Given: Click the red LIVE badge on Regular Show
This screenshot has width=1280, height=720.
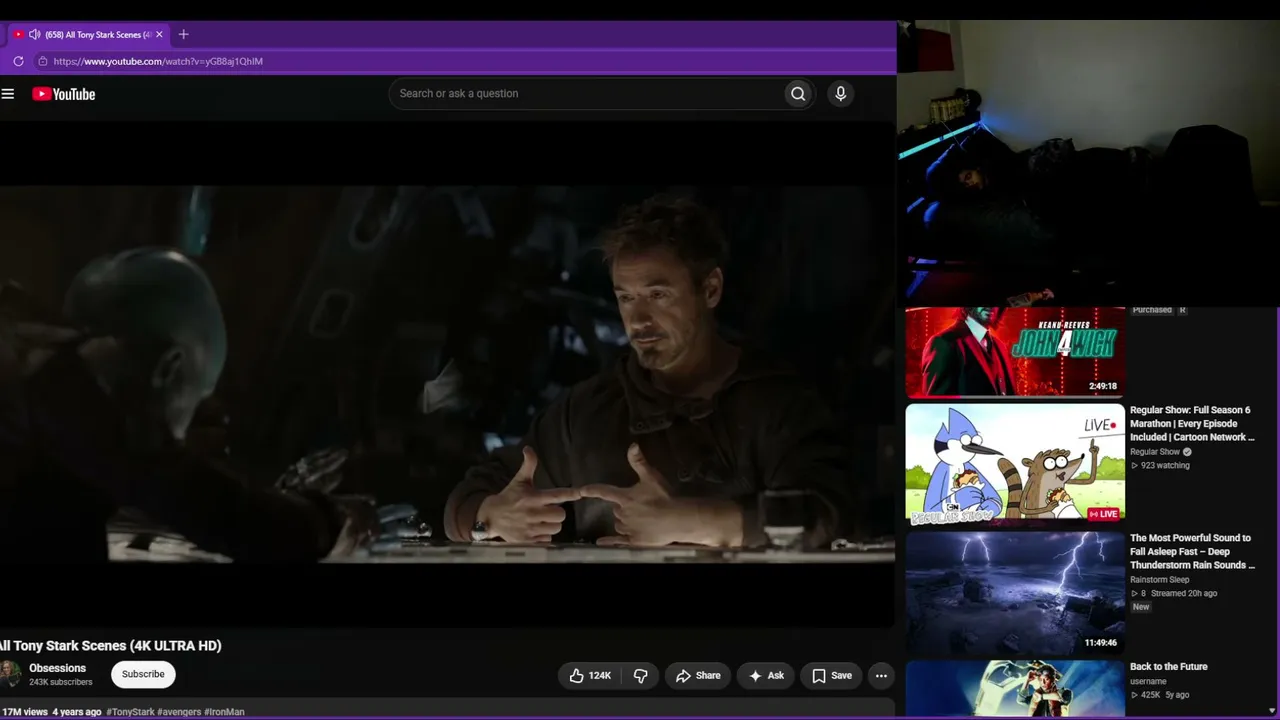Looking at the screenshot, I should click(1103, 514).
